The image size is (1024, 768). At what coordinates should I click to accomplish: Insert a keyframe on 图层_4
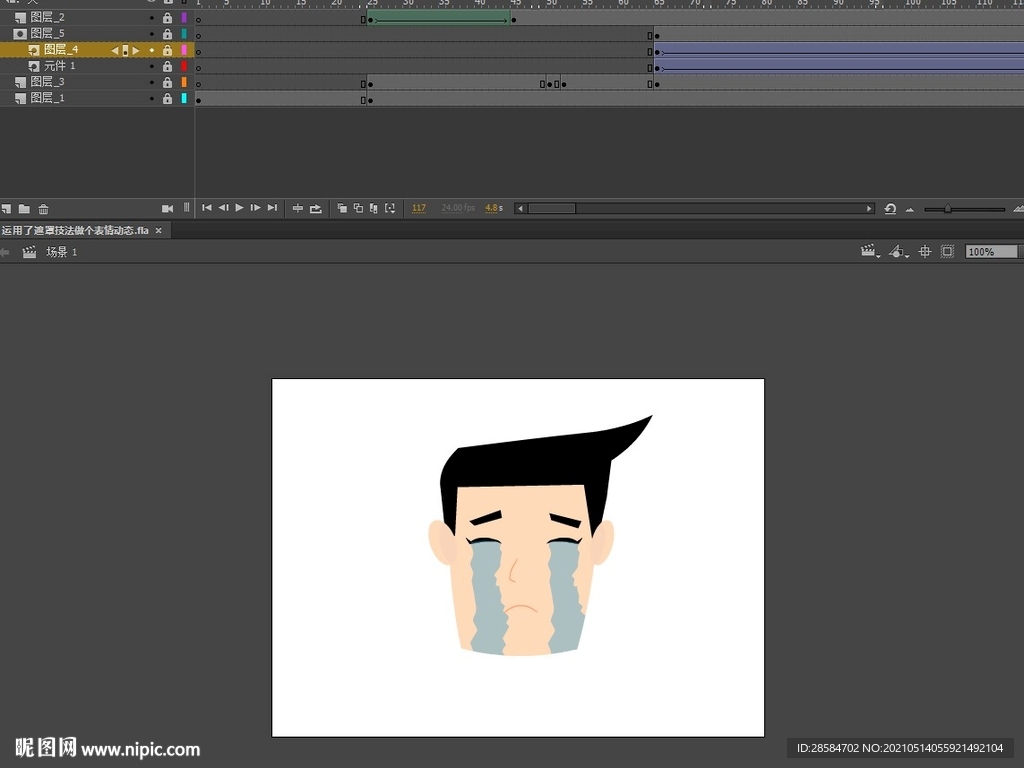(125, 50)
